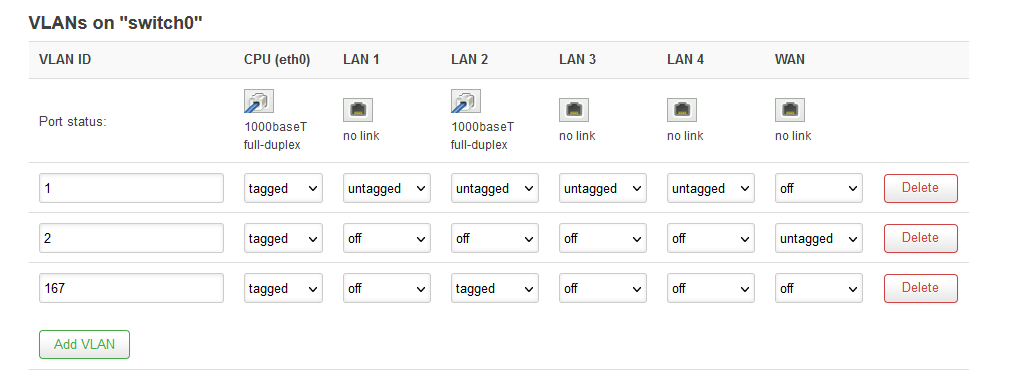Click the WAN port status icon
The height and width of the screenshot is (370, 1033).
(790, 109)
